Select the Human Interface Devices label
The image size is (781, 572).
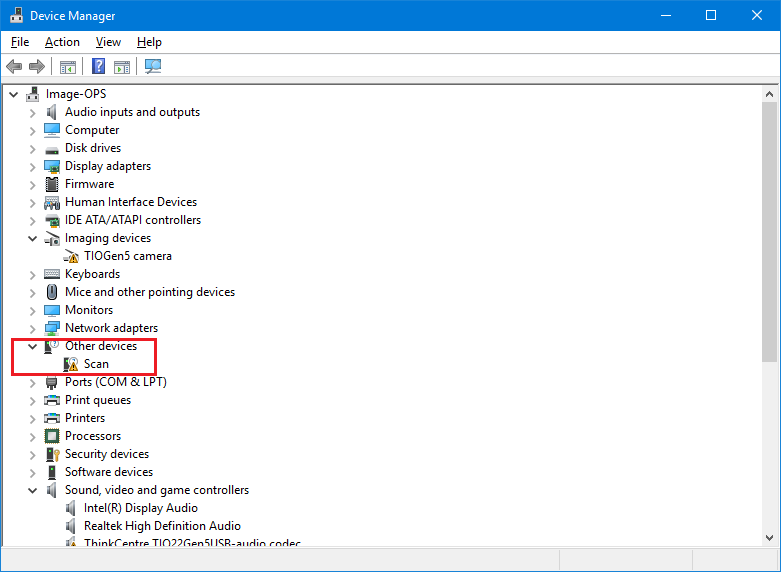click(131, 202)
